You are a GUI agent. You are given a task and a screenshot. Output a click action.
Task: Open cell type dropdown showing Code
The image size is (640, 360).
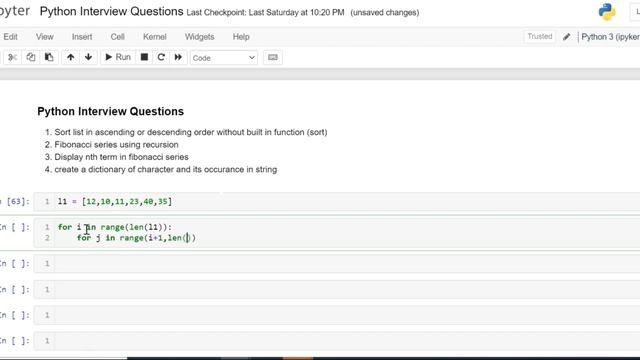click(x=224, y=58)
